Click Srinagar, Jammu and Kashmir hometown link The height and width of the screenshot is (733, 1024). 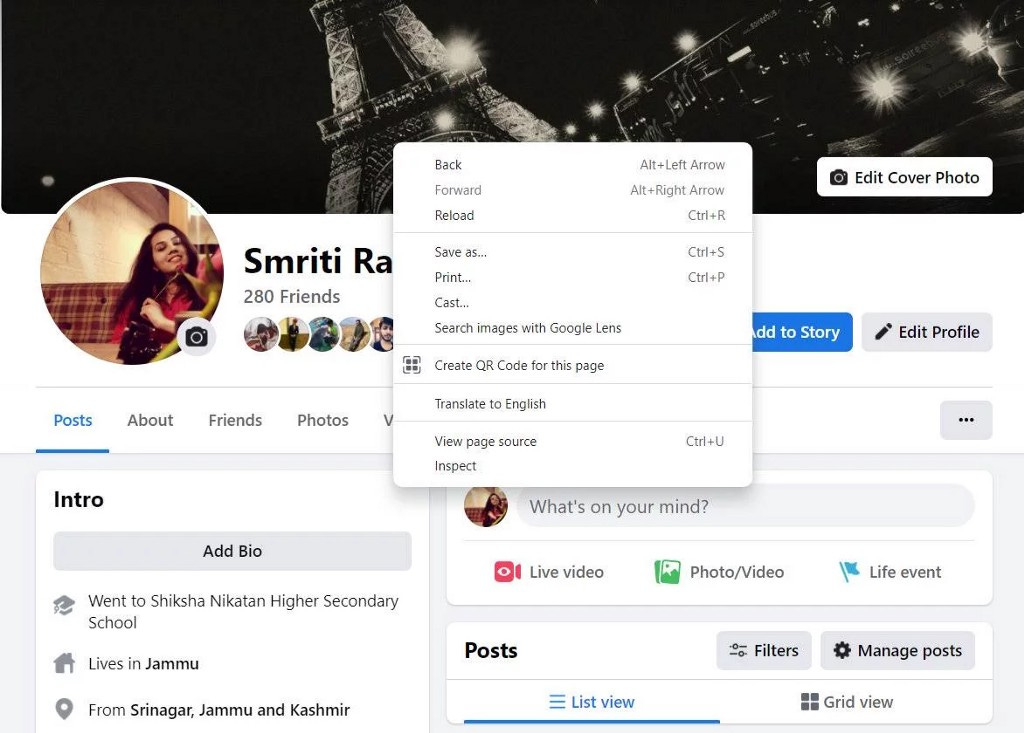click(240, 709)
